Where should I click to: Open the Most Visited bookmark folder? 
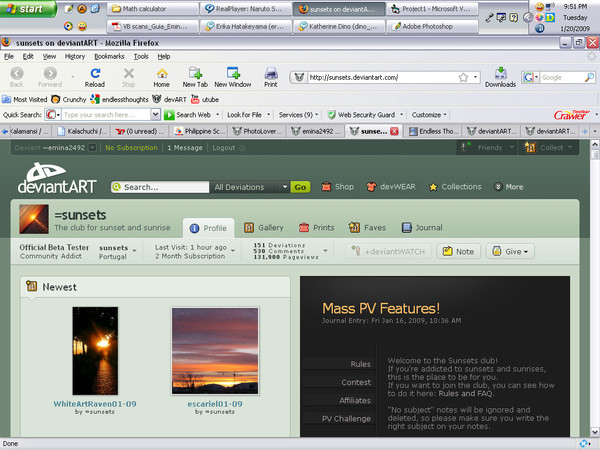(x=24, y=99)
